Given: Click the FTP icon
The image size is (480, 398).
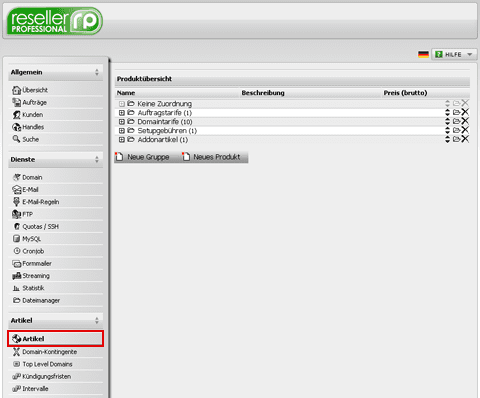Looking at the screenshot, I should pos(17,214).
